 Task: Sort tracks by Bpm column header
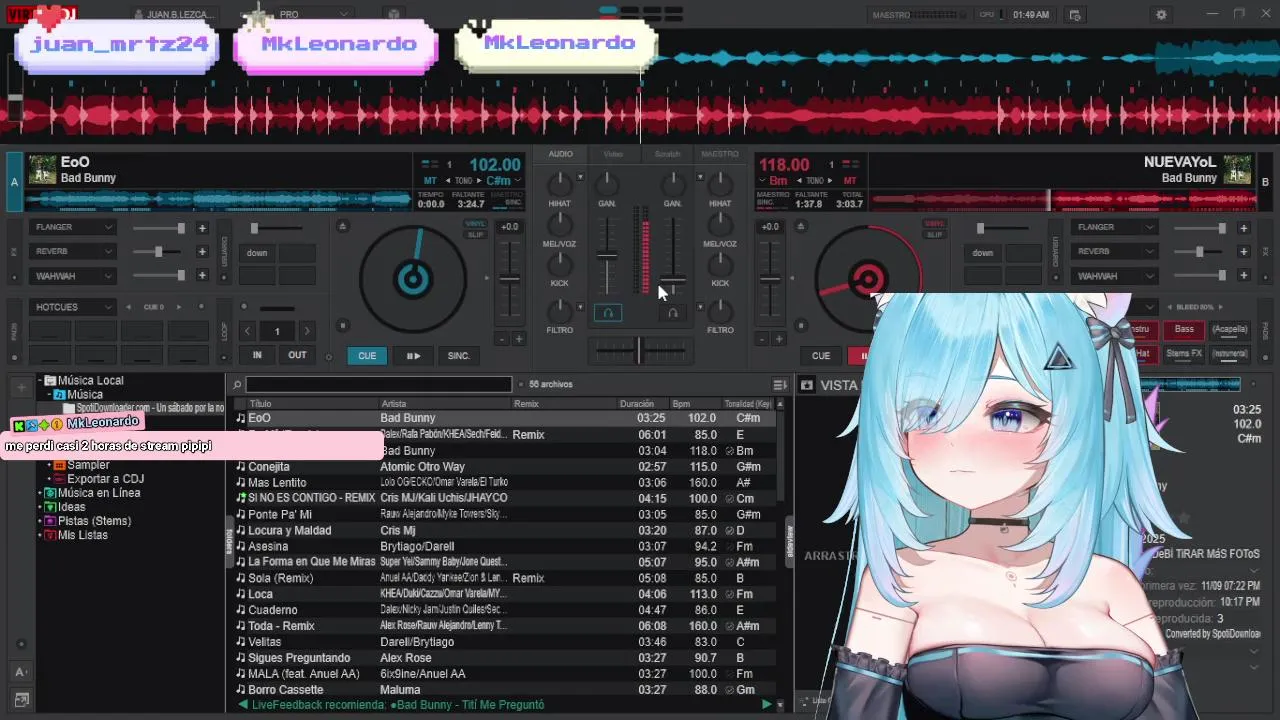pyautogui.click(x=693, y=404)
